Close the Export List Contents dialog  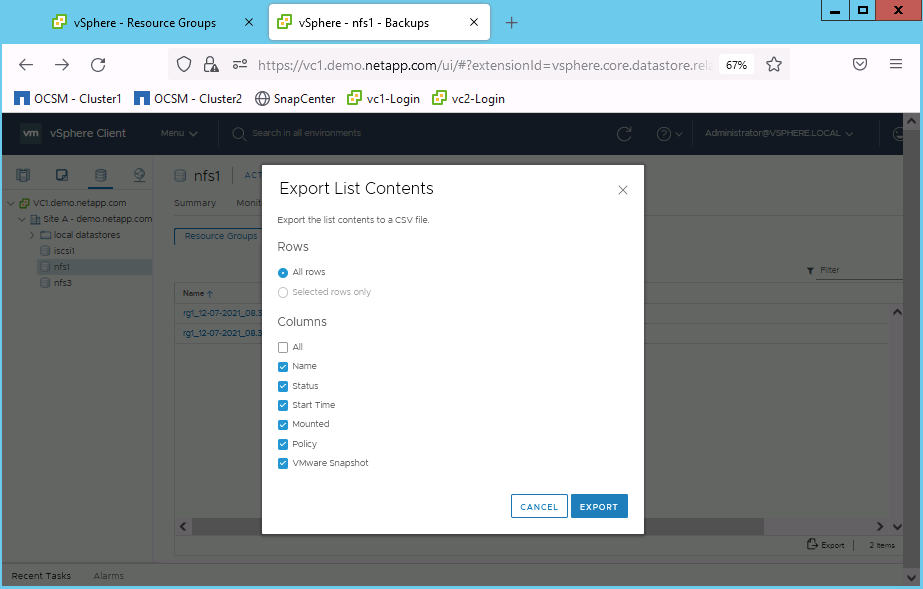click(623, 190)
